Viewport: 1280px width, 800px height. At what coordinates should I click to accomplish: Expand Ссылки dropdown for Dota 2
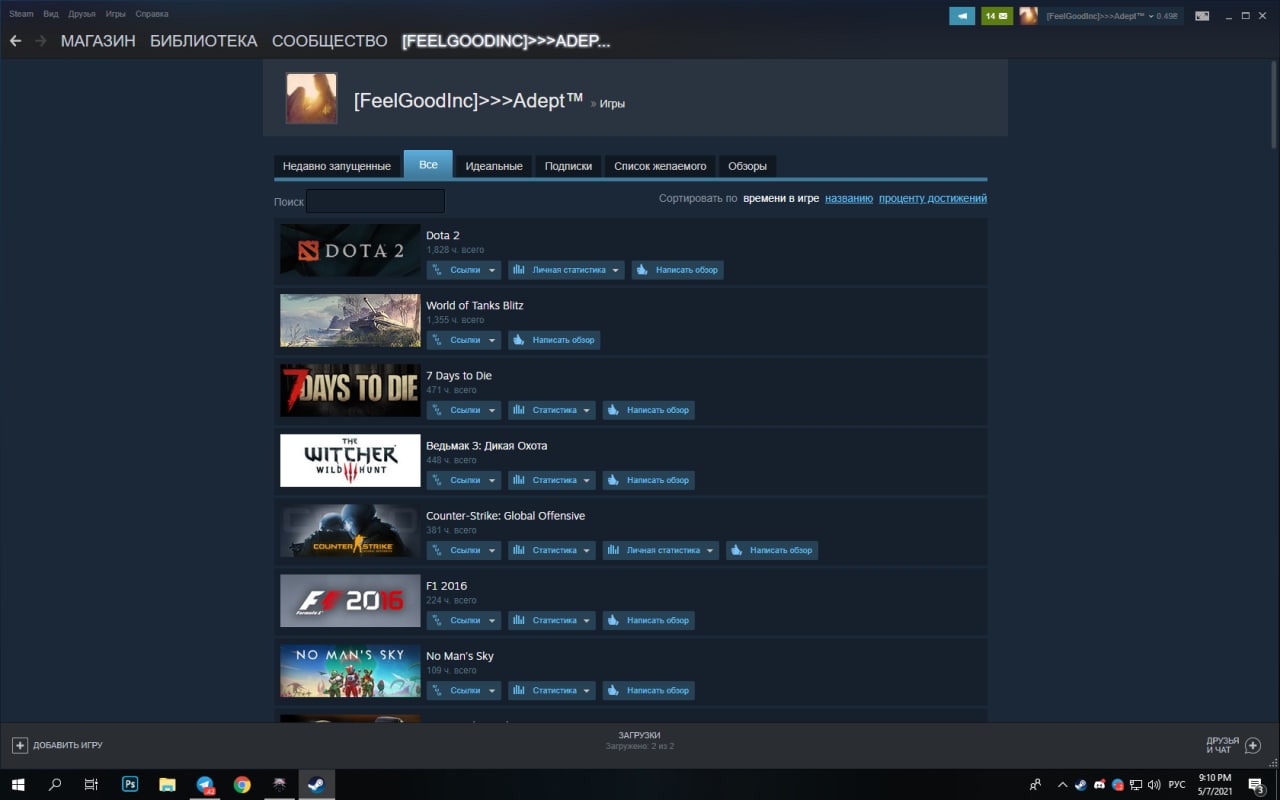click(x=464, y=270)
